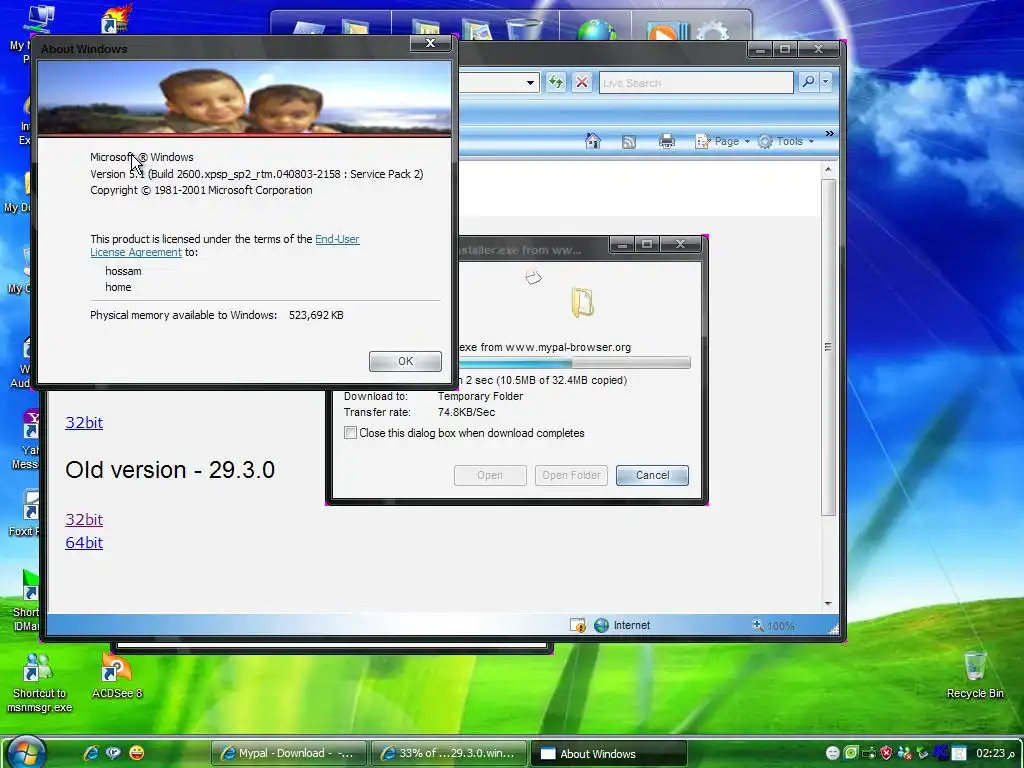1024x768 pixels.
Task: Click the Print icon in IE toolbar
Action: pos(667,141)
